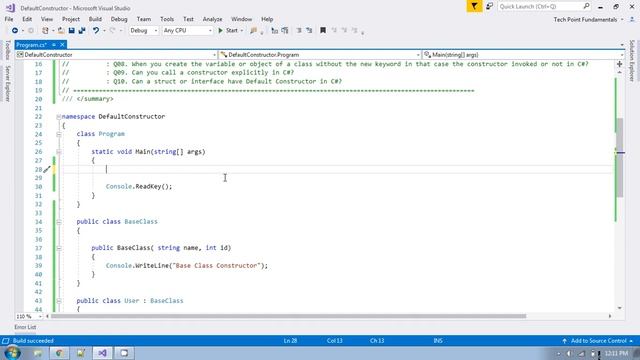Screen dimensions: 640x360
Task: Click the Visual Studio logo icon
Action: 10,8
